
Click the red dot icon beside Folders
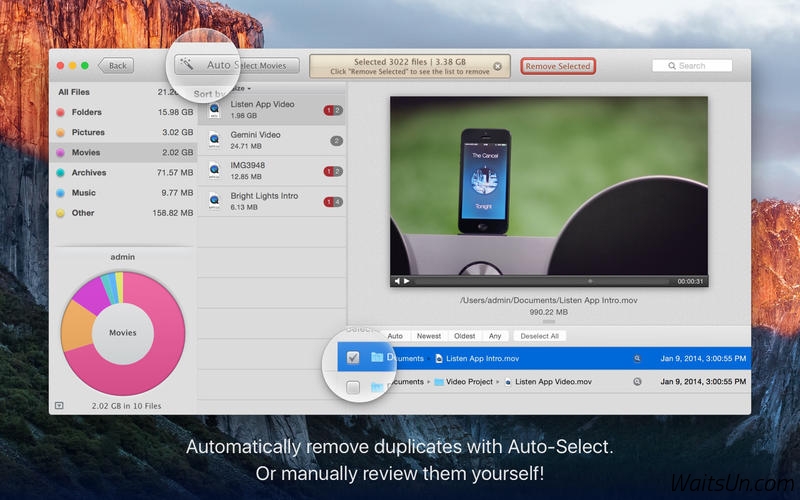point(60,112)
